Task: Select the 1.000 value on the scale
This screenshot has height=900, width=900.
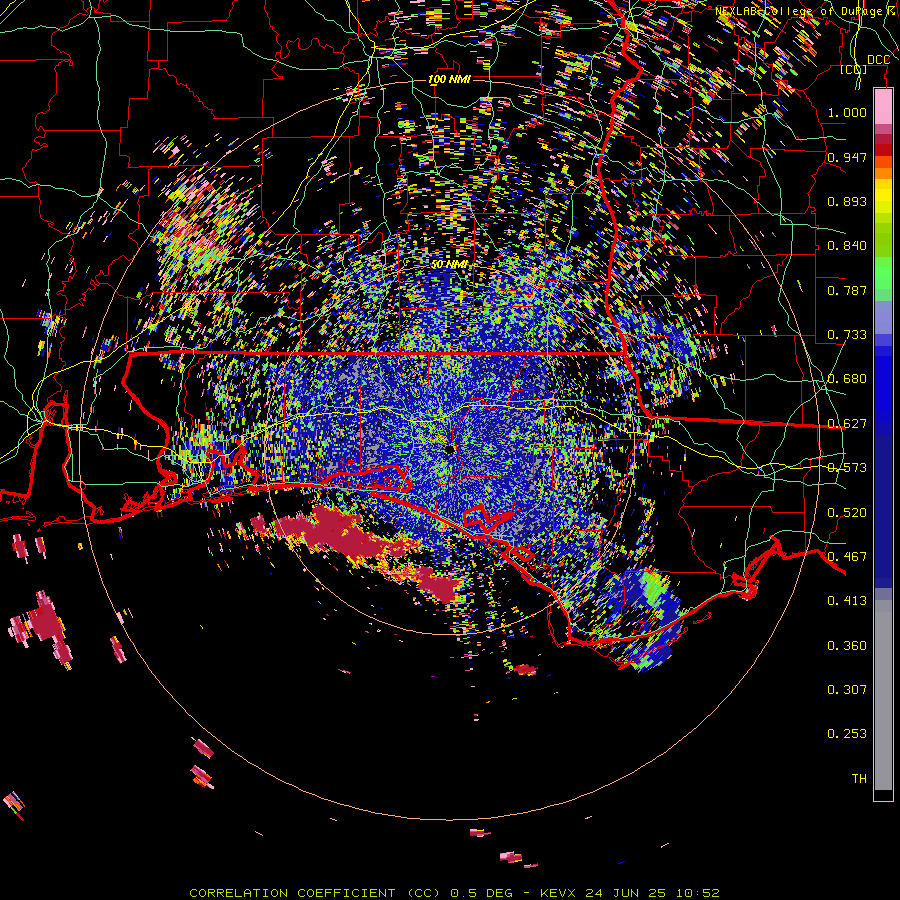Action: (847, 112)
